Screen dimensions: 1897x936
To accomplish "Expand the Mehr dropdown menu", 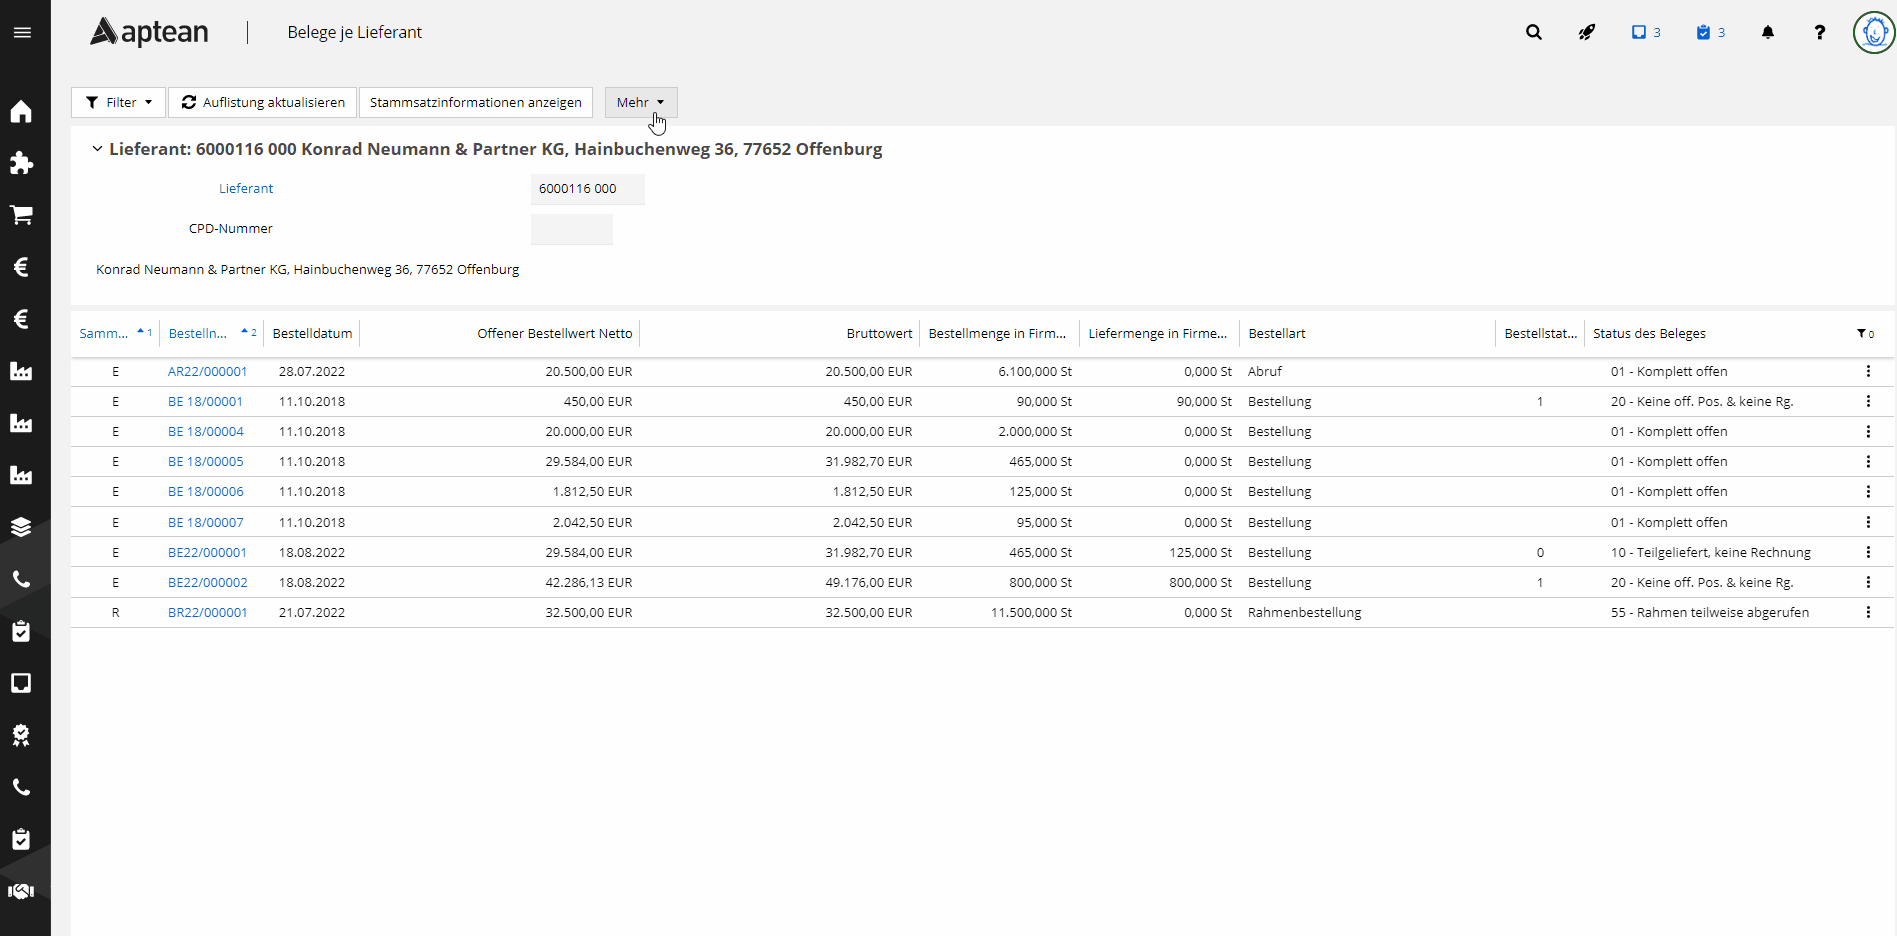I will [641, 102].
